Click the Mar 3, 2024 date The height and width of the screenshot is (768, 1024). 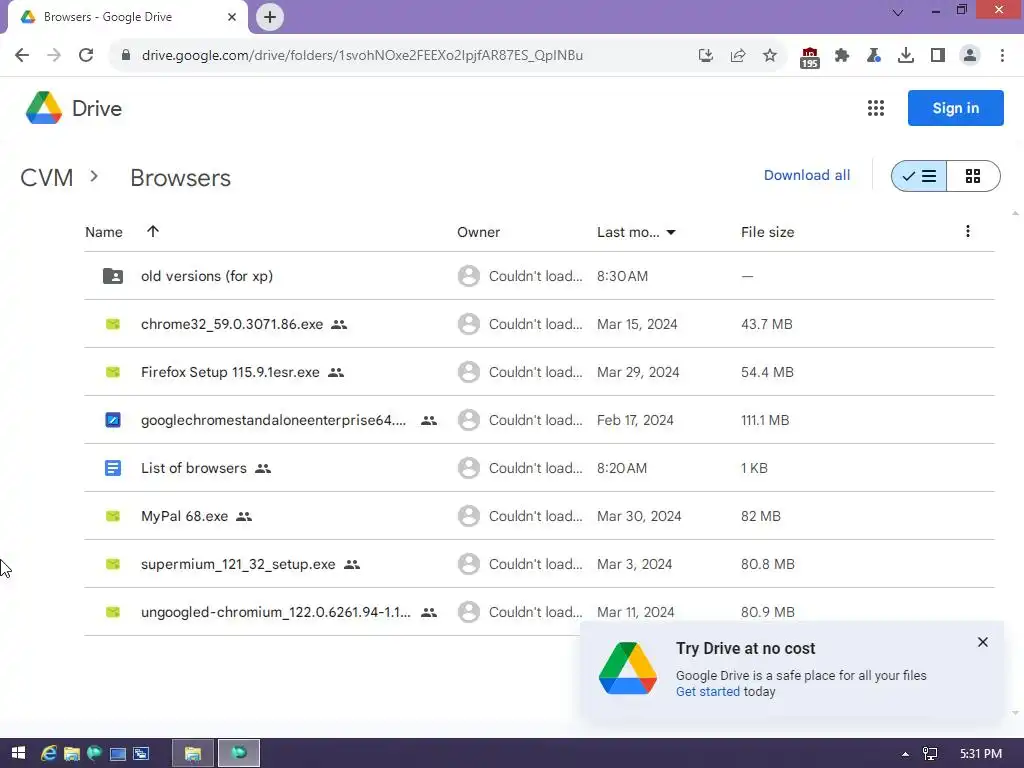coord(634,564)
